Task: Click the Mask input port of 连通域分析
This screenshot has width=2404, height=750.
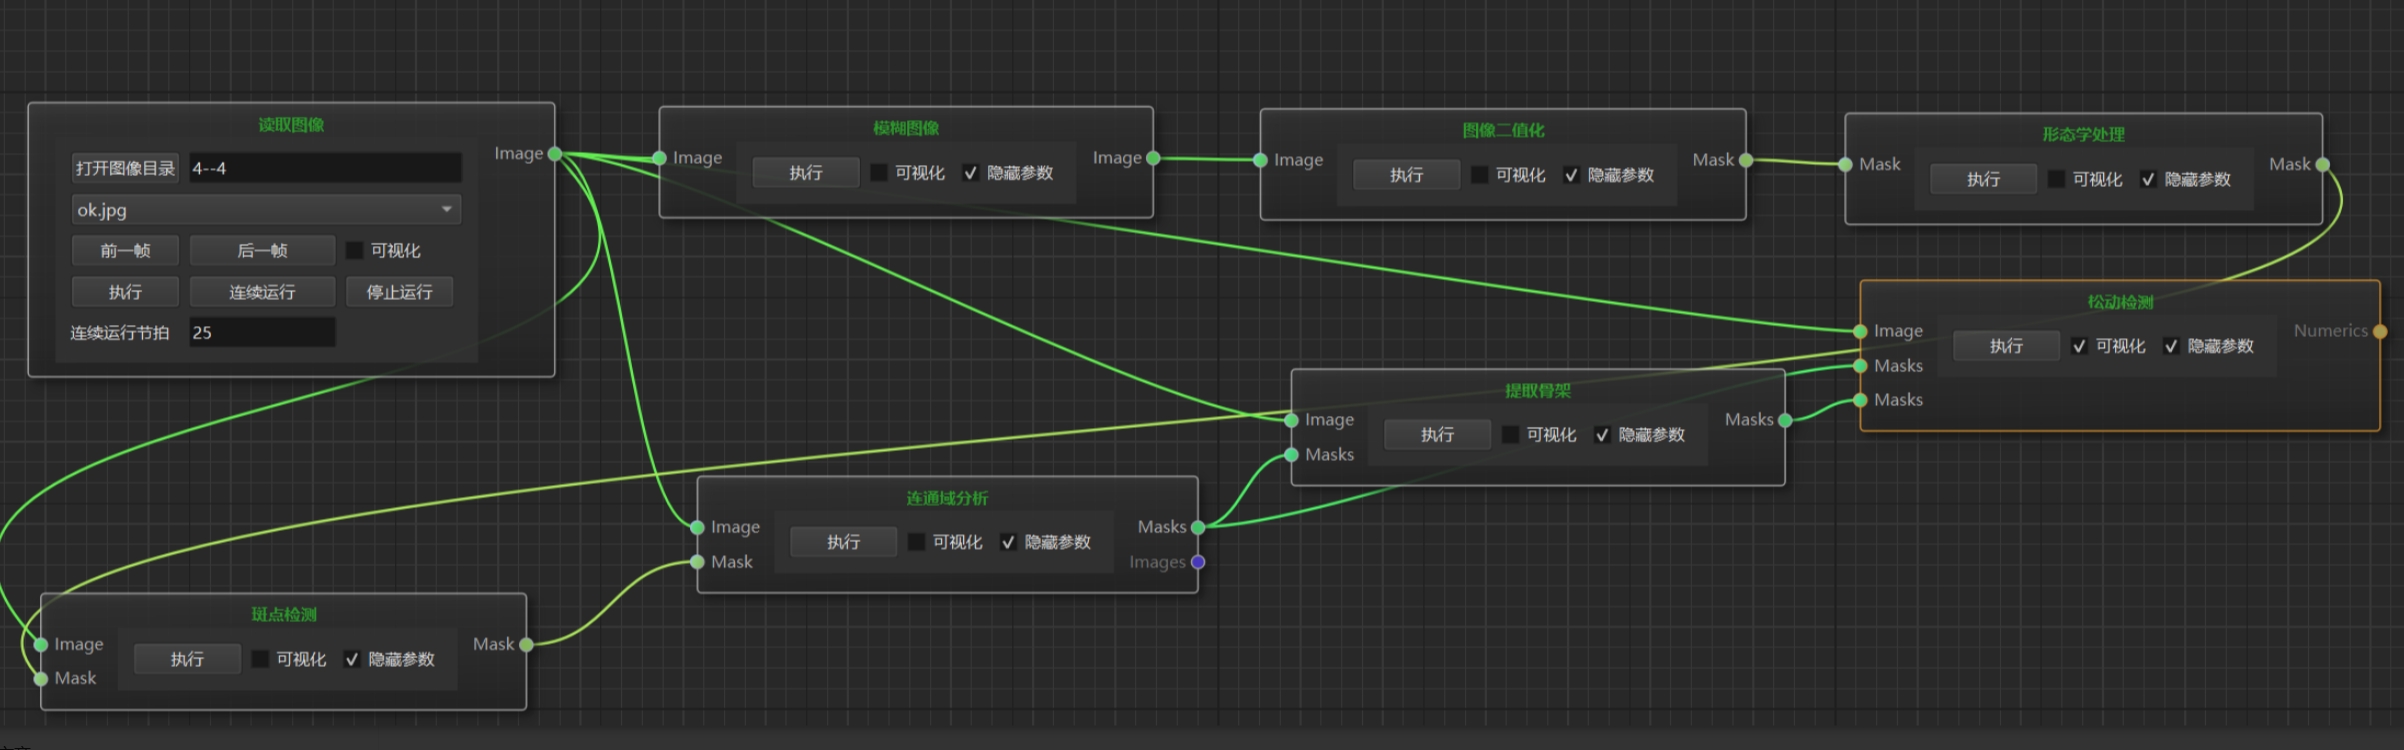Action: [698, 562]
